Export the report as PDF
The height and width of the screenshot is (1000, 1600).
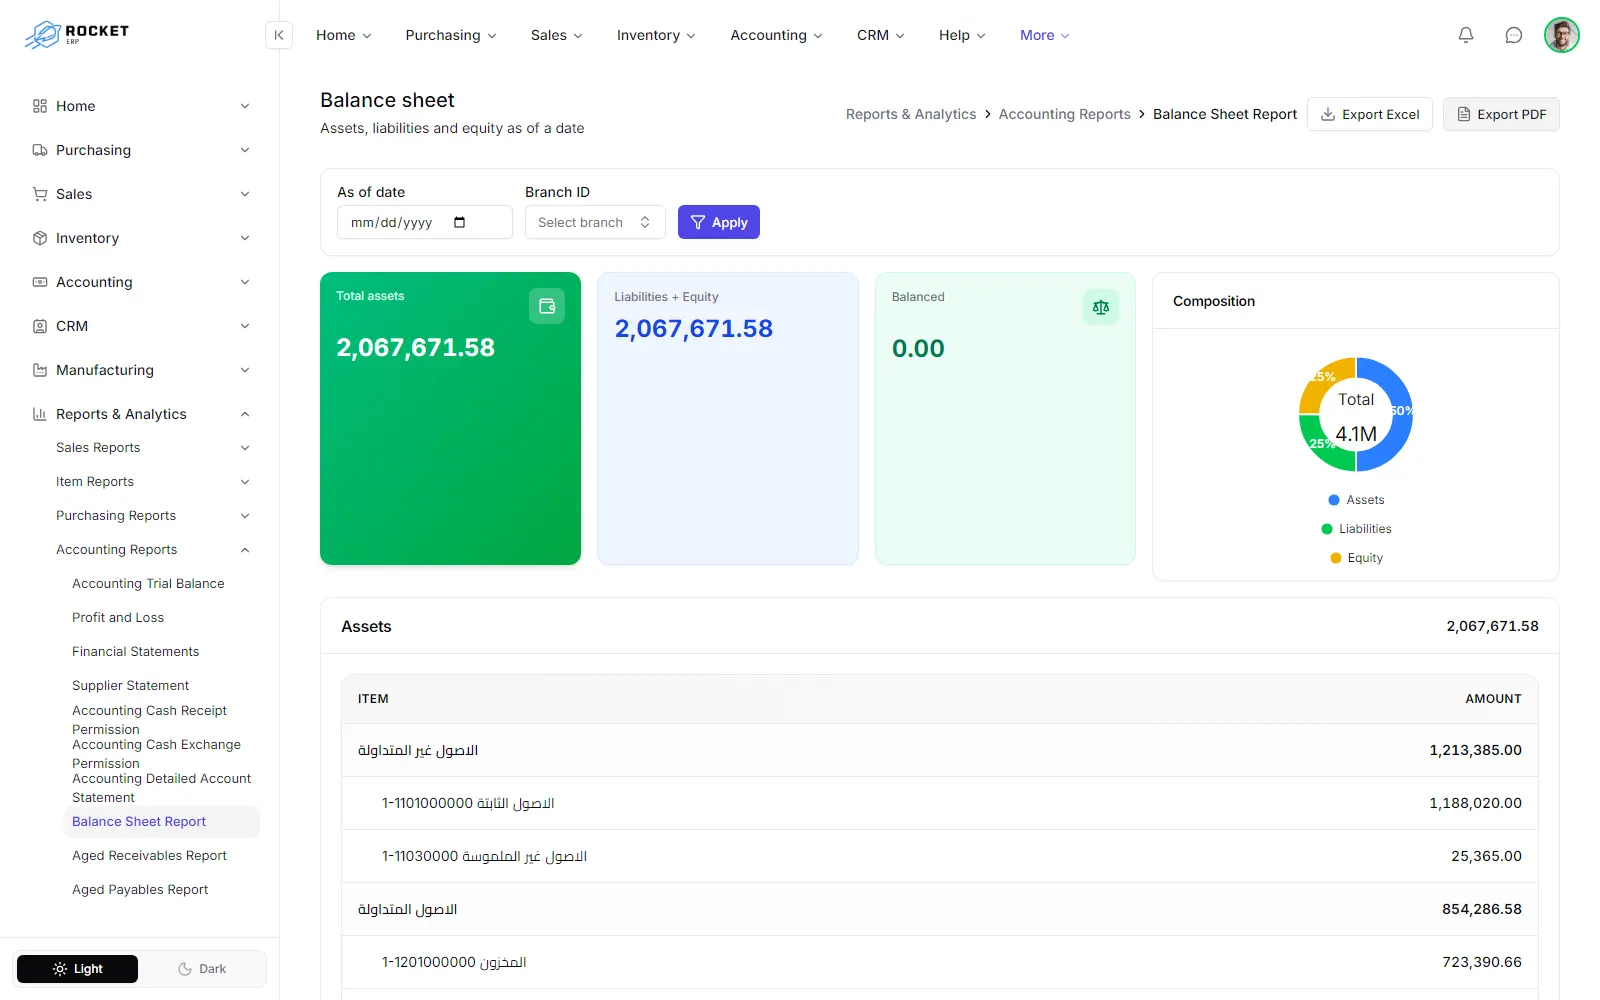point(1501,114)
